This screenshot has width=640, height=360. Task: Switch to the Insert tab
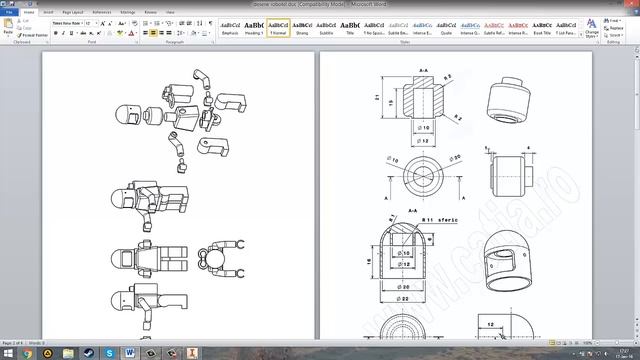(48, 12)
